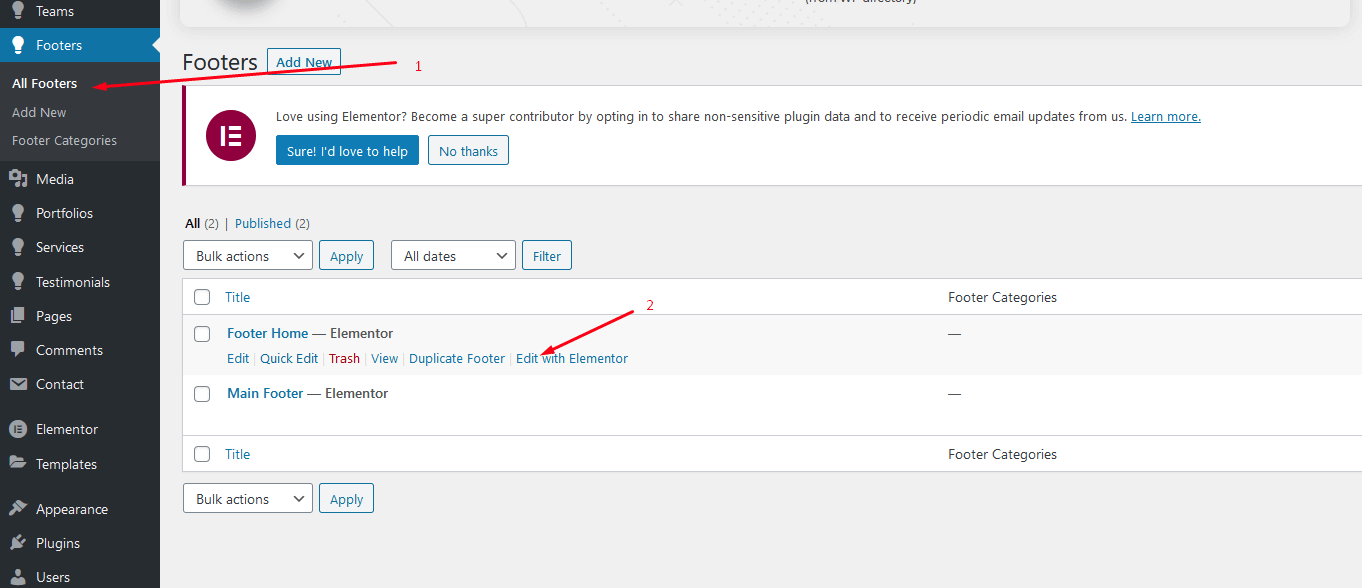Filter list by Published footers
Image resolution: width=1362 pixels, height=588 pixels.
tap(263, 224)
